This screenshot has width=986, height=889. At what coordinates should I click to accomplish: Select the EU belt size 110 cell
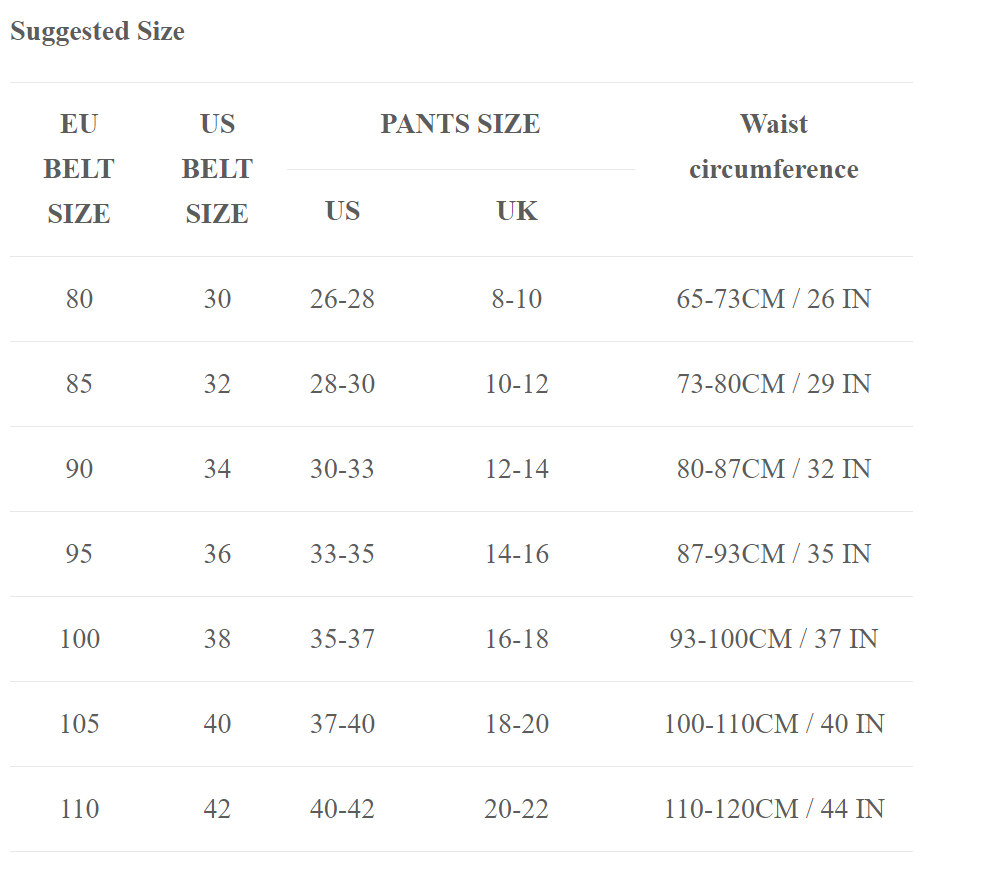point(79,809)
